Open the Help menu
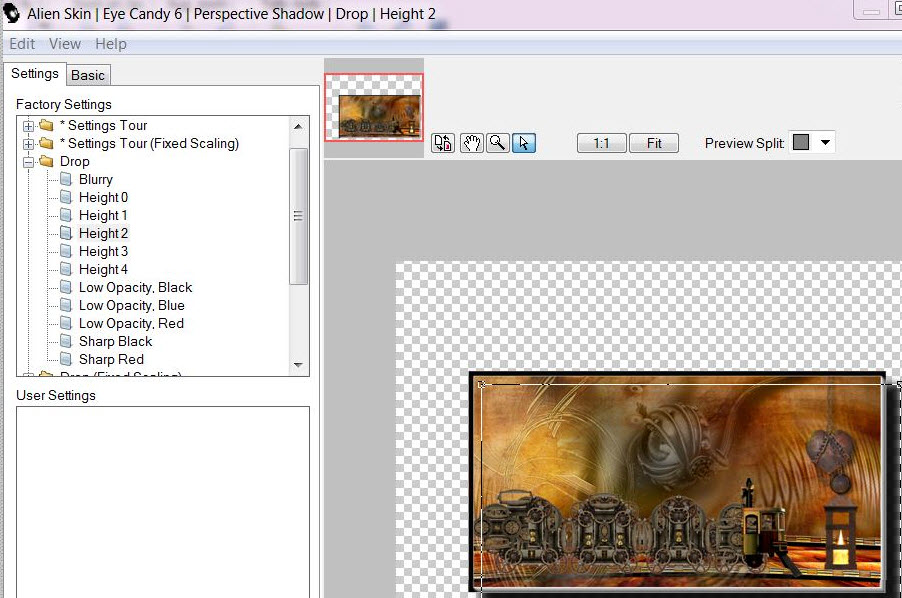Viewport: 902px width, 598px height. pyautogui.click(x=111, y=44)
